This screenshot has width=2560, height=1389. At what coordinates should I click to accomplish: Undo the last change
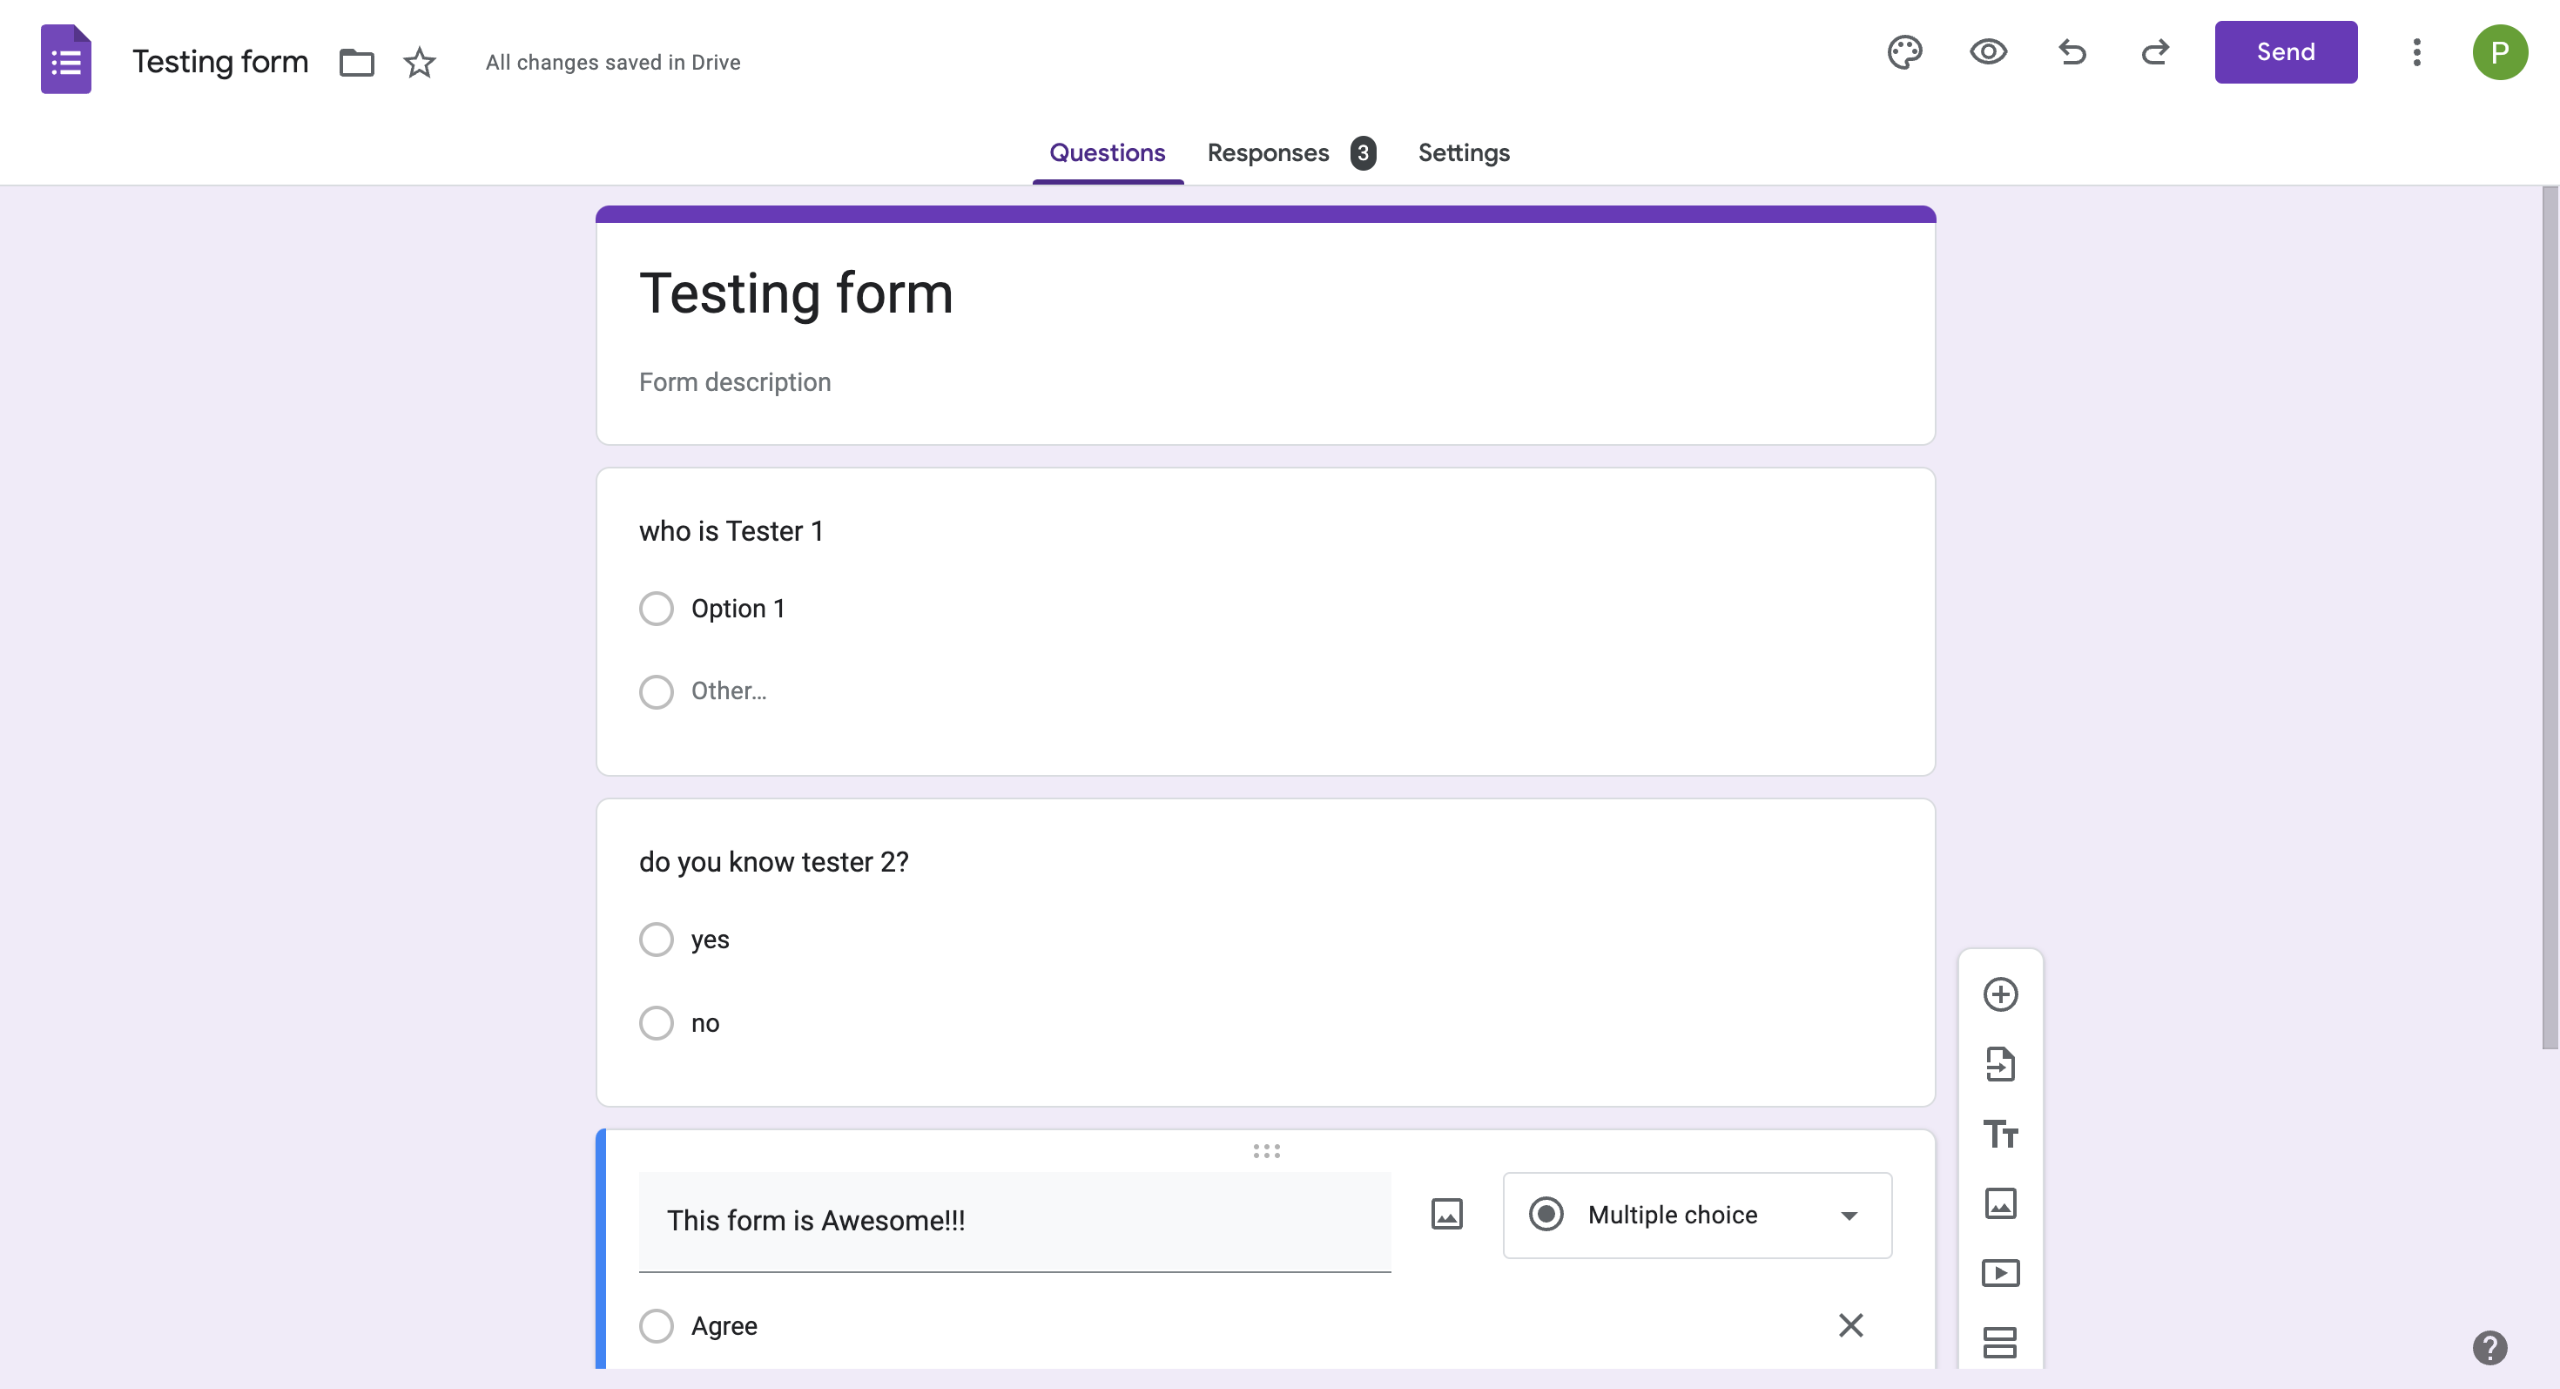[2072, 52]
